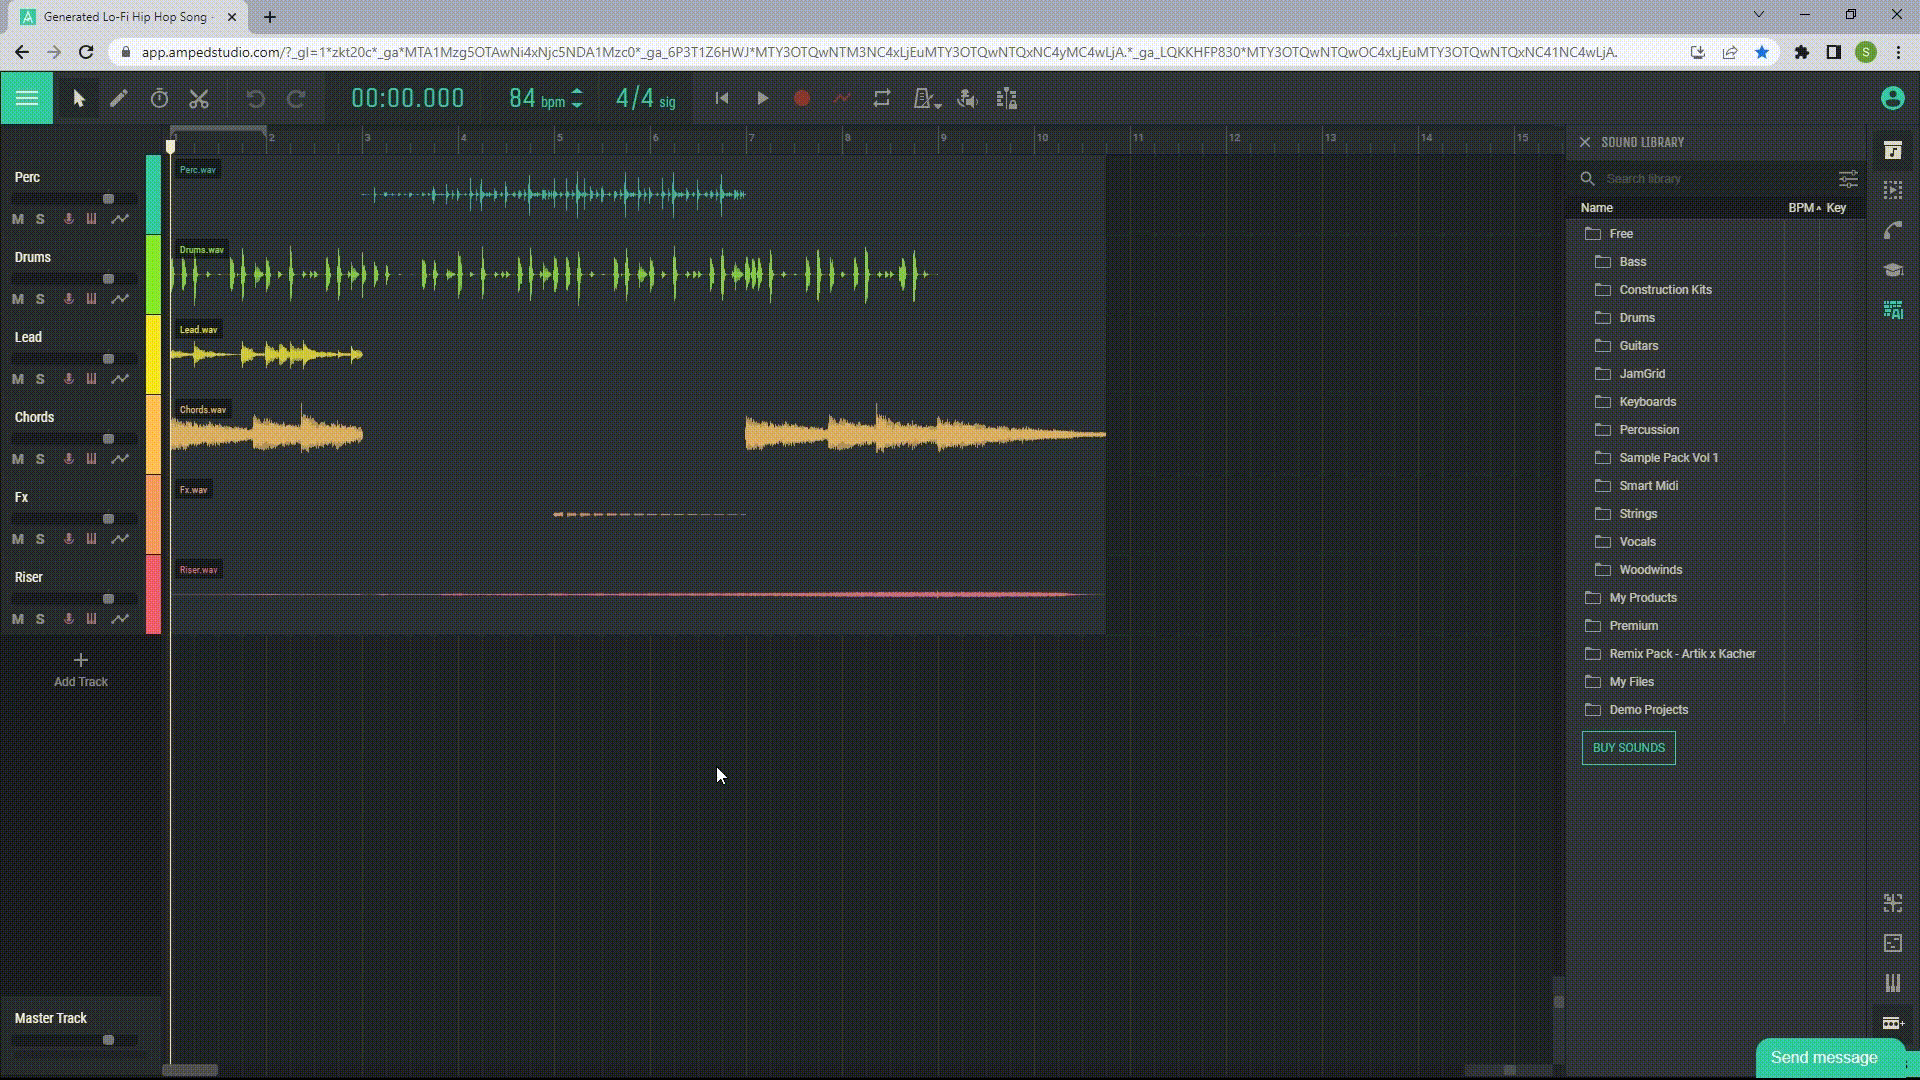Click the loop toggle icon
1920x1080 pixels.
(882, 99)
